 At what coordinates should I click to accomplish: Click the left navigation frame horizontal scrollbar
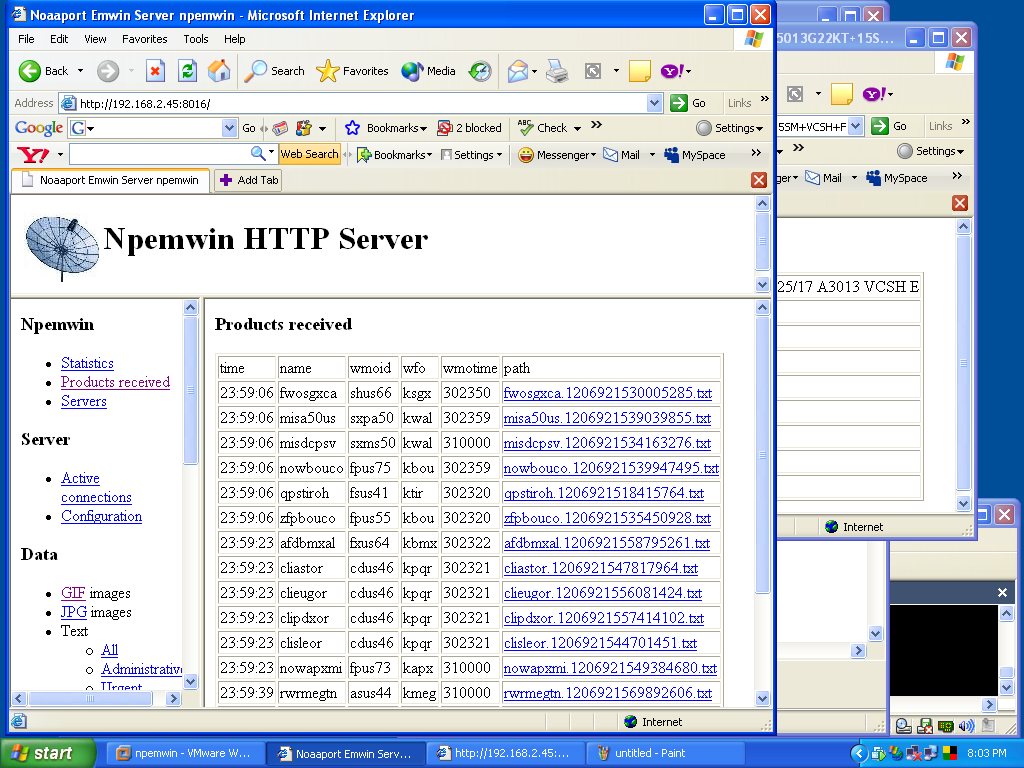(91, 698)
